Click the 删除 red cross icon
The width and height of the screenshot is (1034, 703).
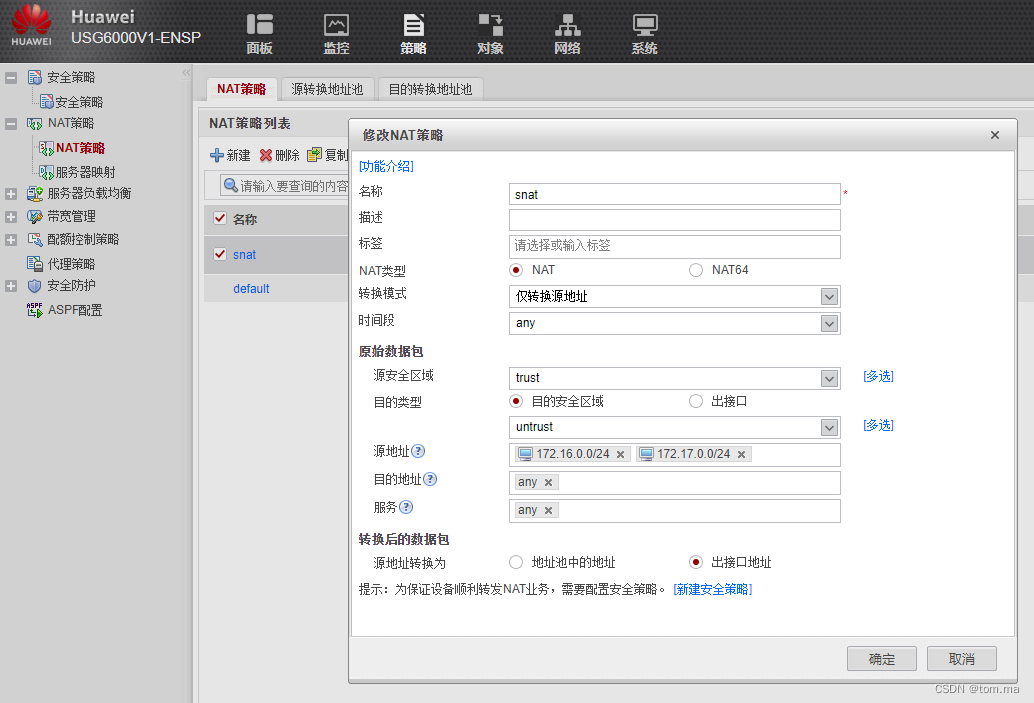click(266, 155)
